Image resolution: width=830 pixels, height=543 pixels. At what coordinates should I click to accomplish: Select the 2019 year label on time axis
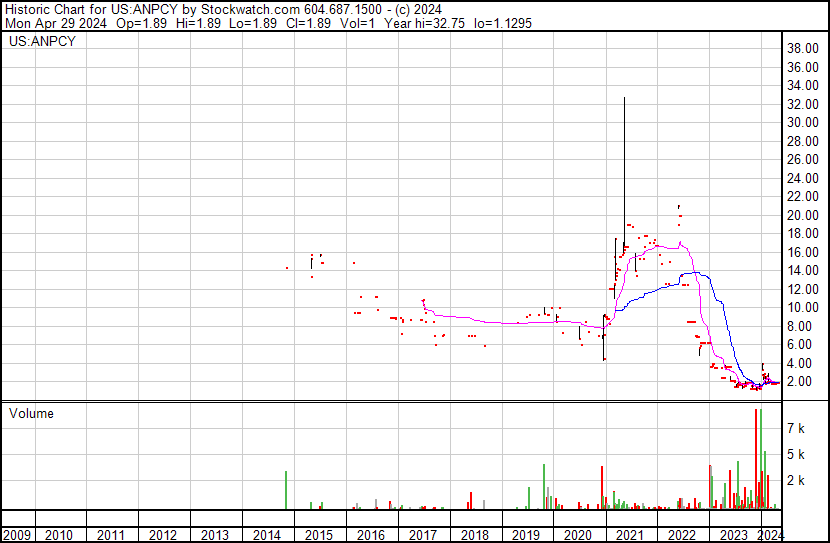point(526,535)
